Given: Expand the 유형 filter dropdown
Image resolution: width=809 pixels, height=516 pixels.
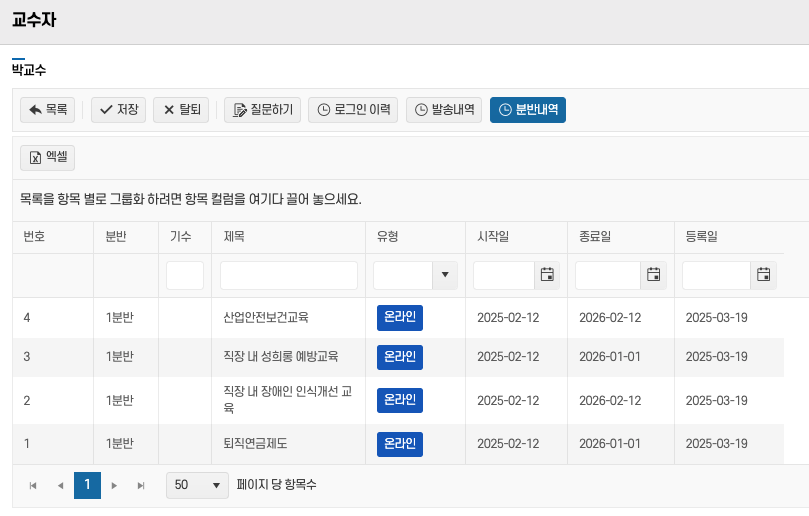Looking at the screenshot, I should pyautogui.click(x=444, y=275).
